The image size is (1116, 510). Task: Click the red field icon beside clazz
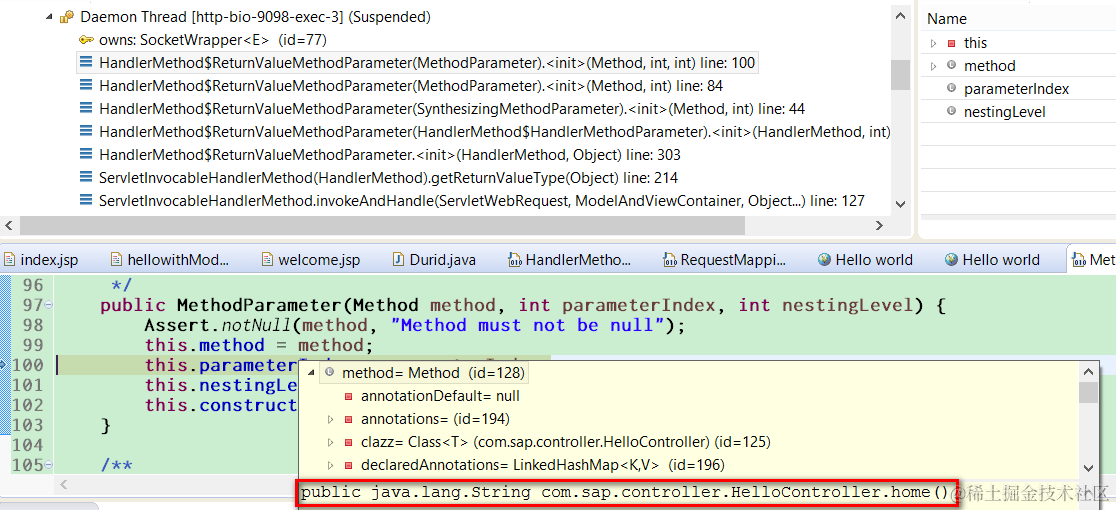[348, 442]
